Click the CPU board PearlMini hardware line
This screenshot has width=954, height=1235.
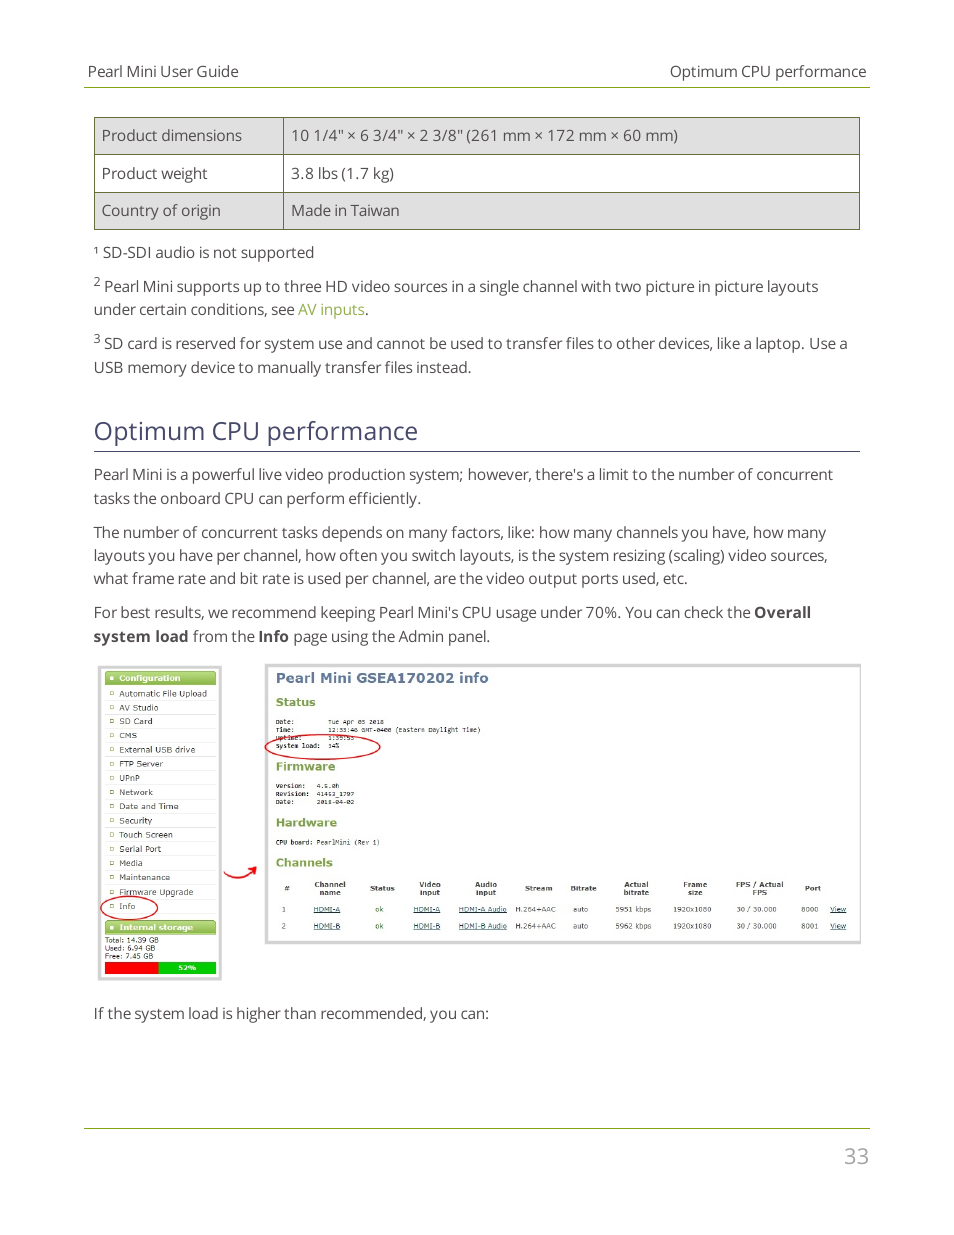(328, 842)
